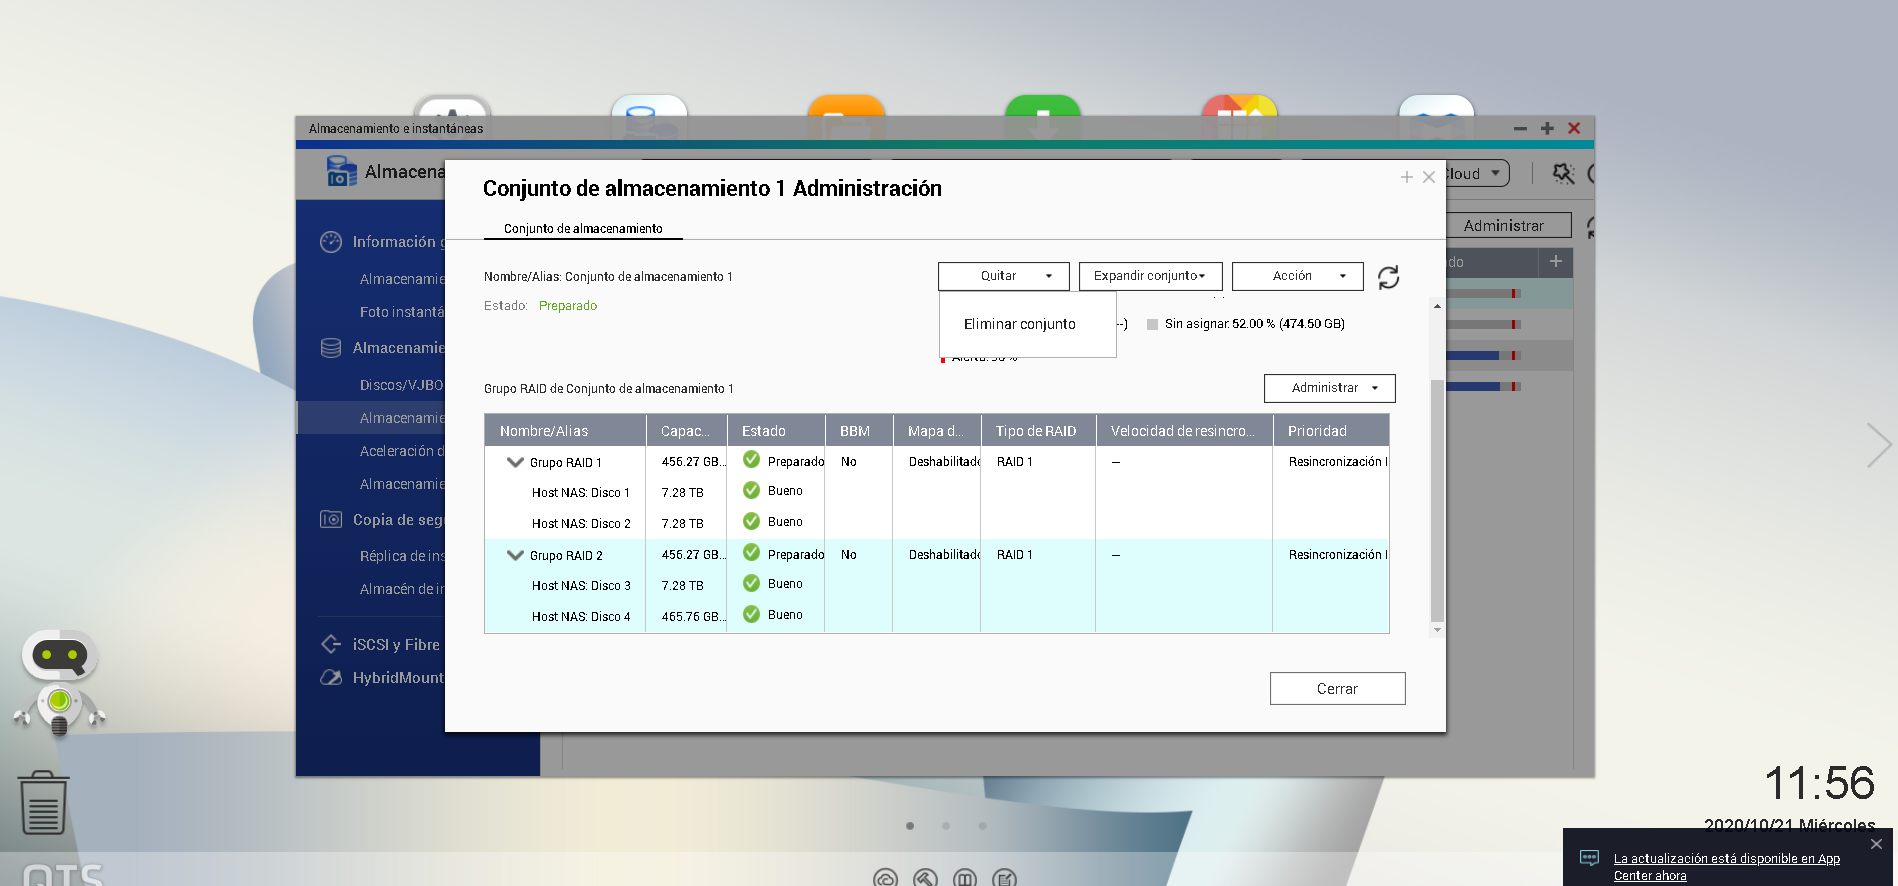Select Eliminar conjunto from the menu
The height and width of the screenshot is (886, 1898).
coord(1019,324)
